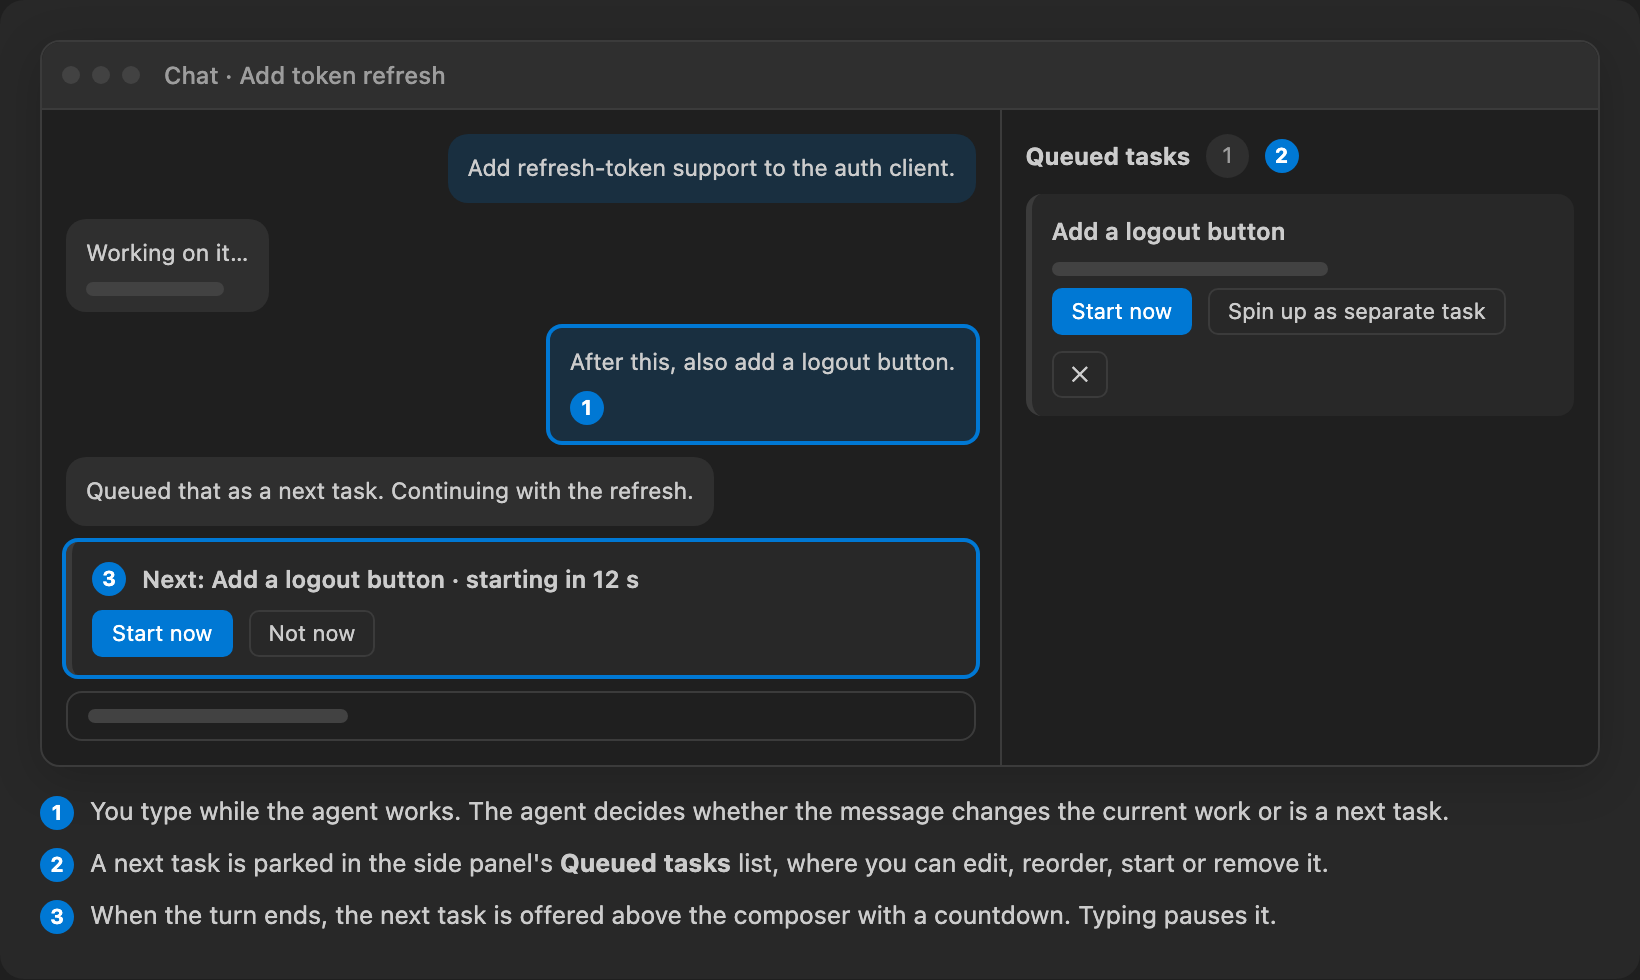Click the 'Working on it...' status bubble

167,265
